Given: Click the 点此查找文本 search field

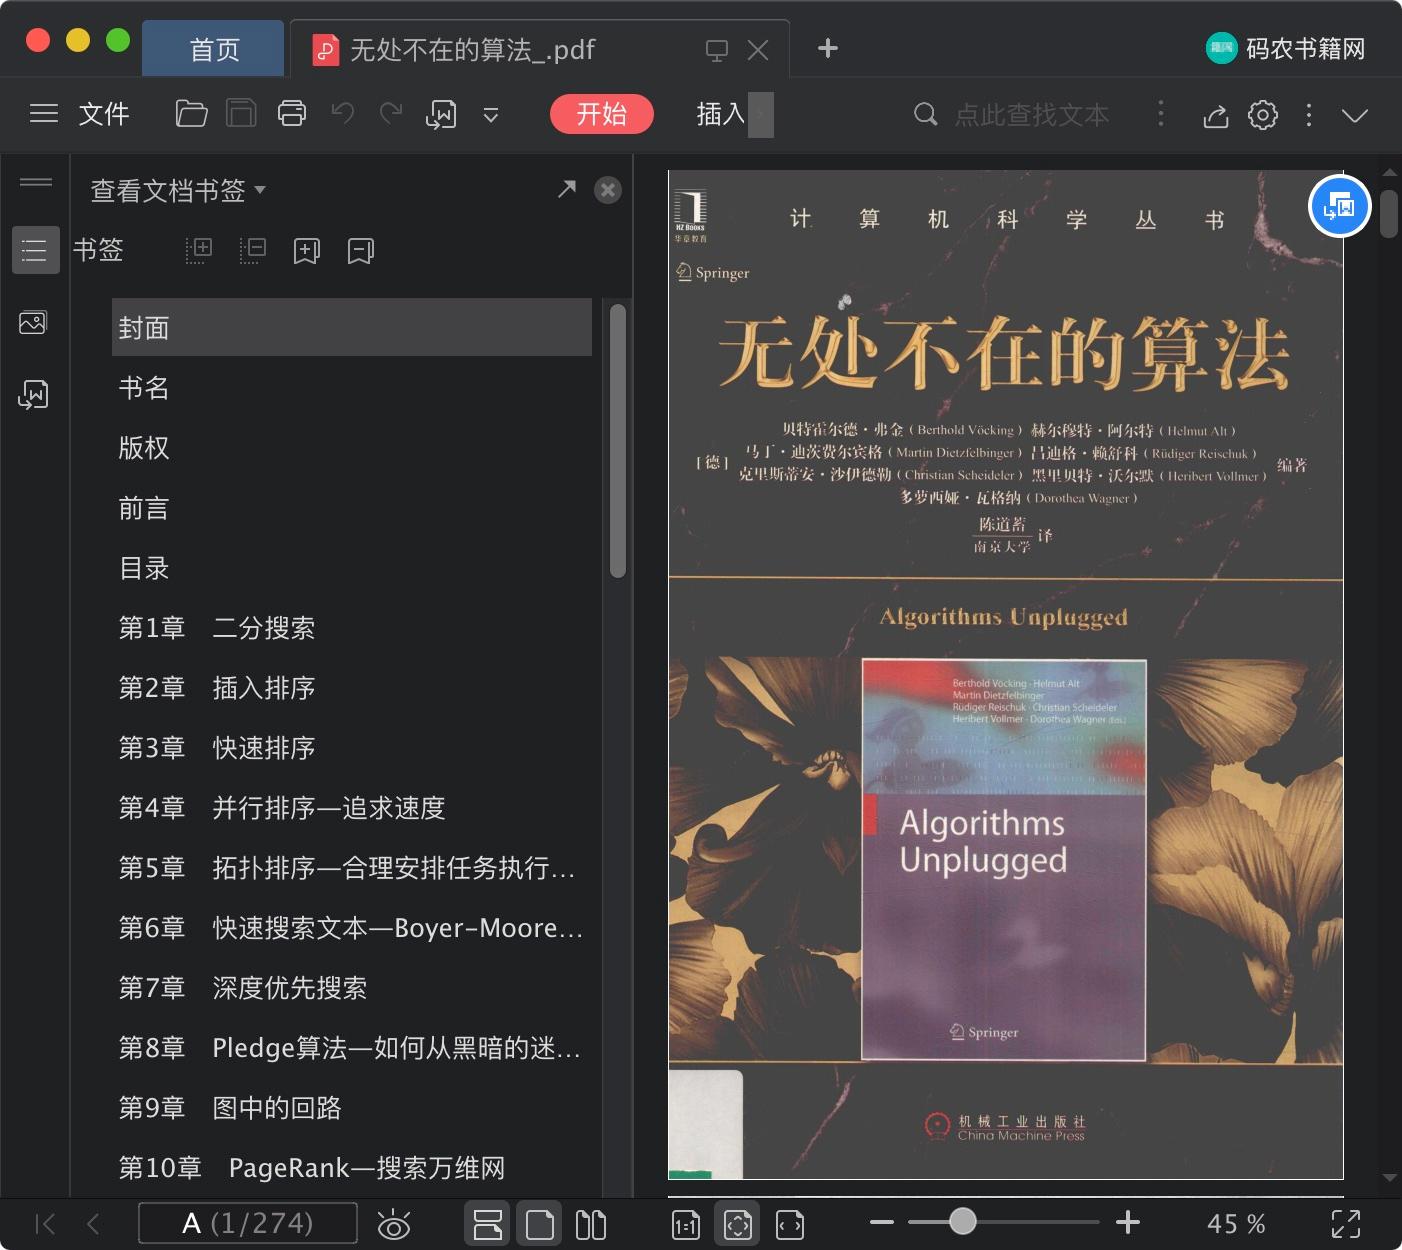Looking at the screenshot, I should click(x=1031, y=115).
